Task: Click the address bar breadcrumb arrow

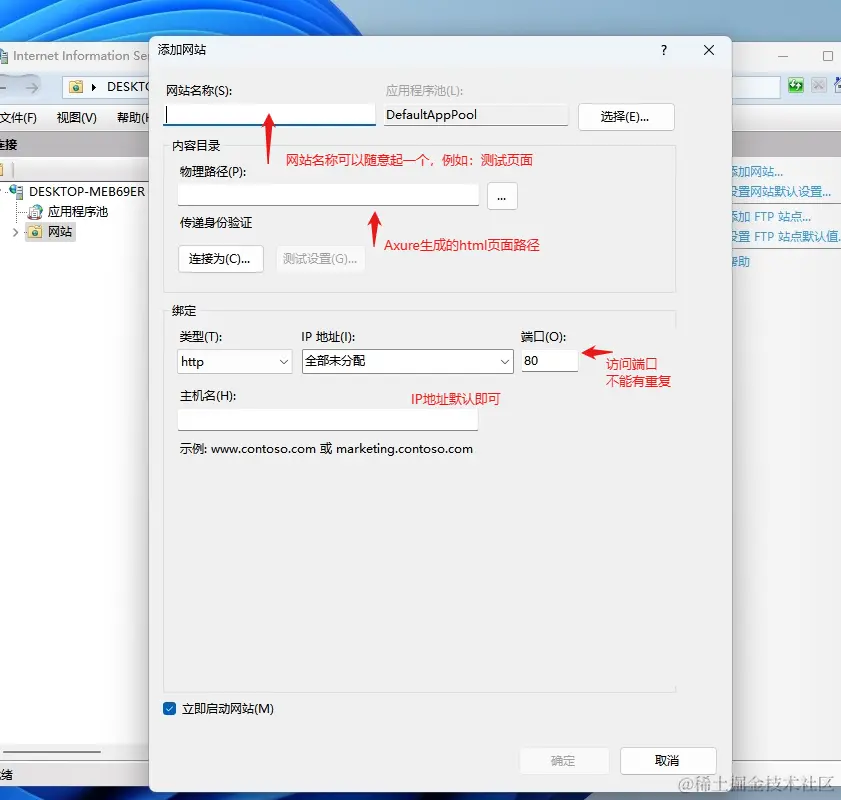Action: coord(94,87)
